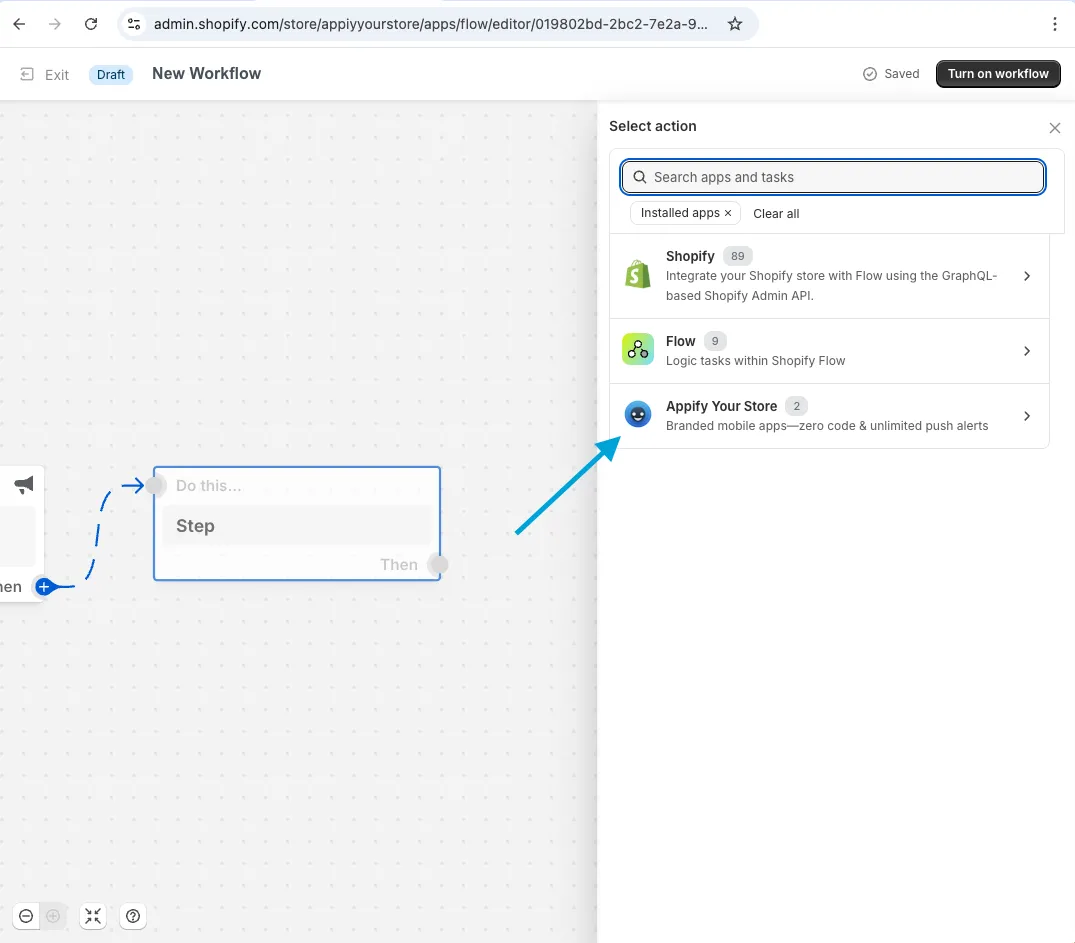Reload the page with the refresh icon
This screenshot has height=943, width=1075.
(90, 24)
